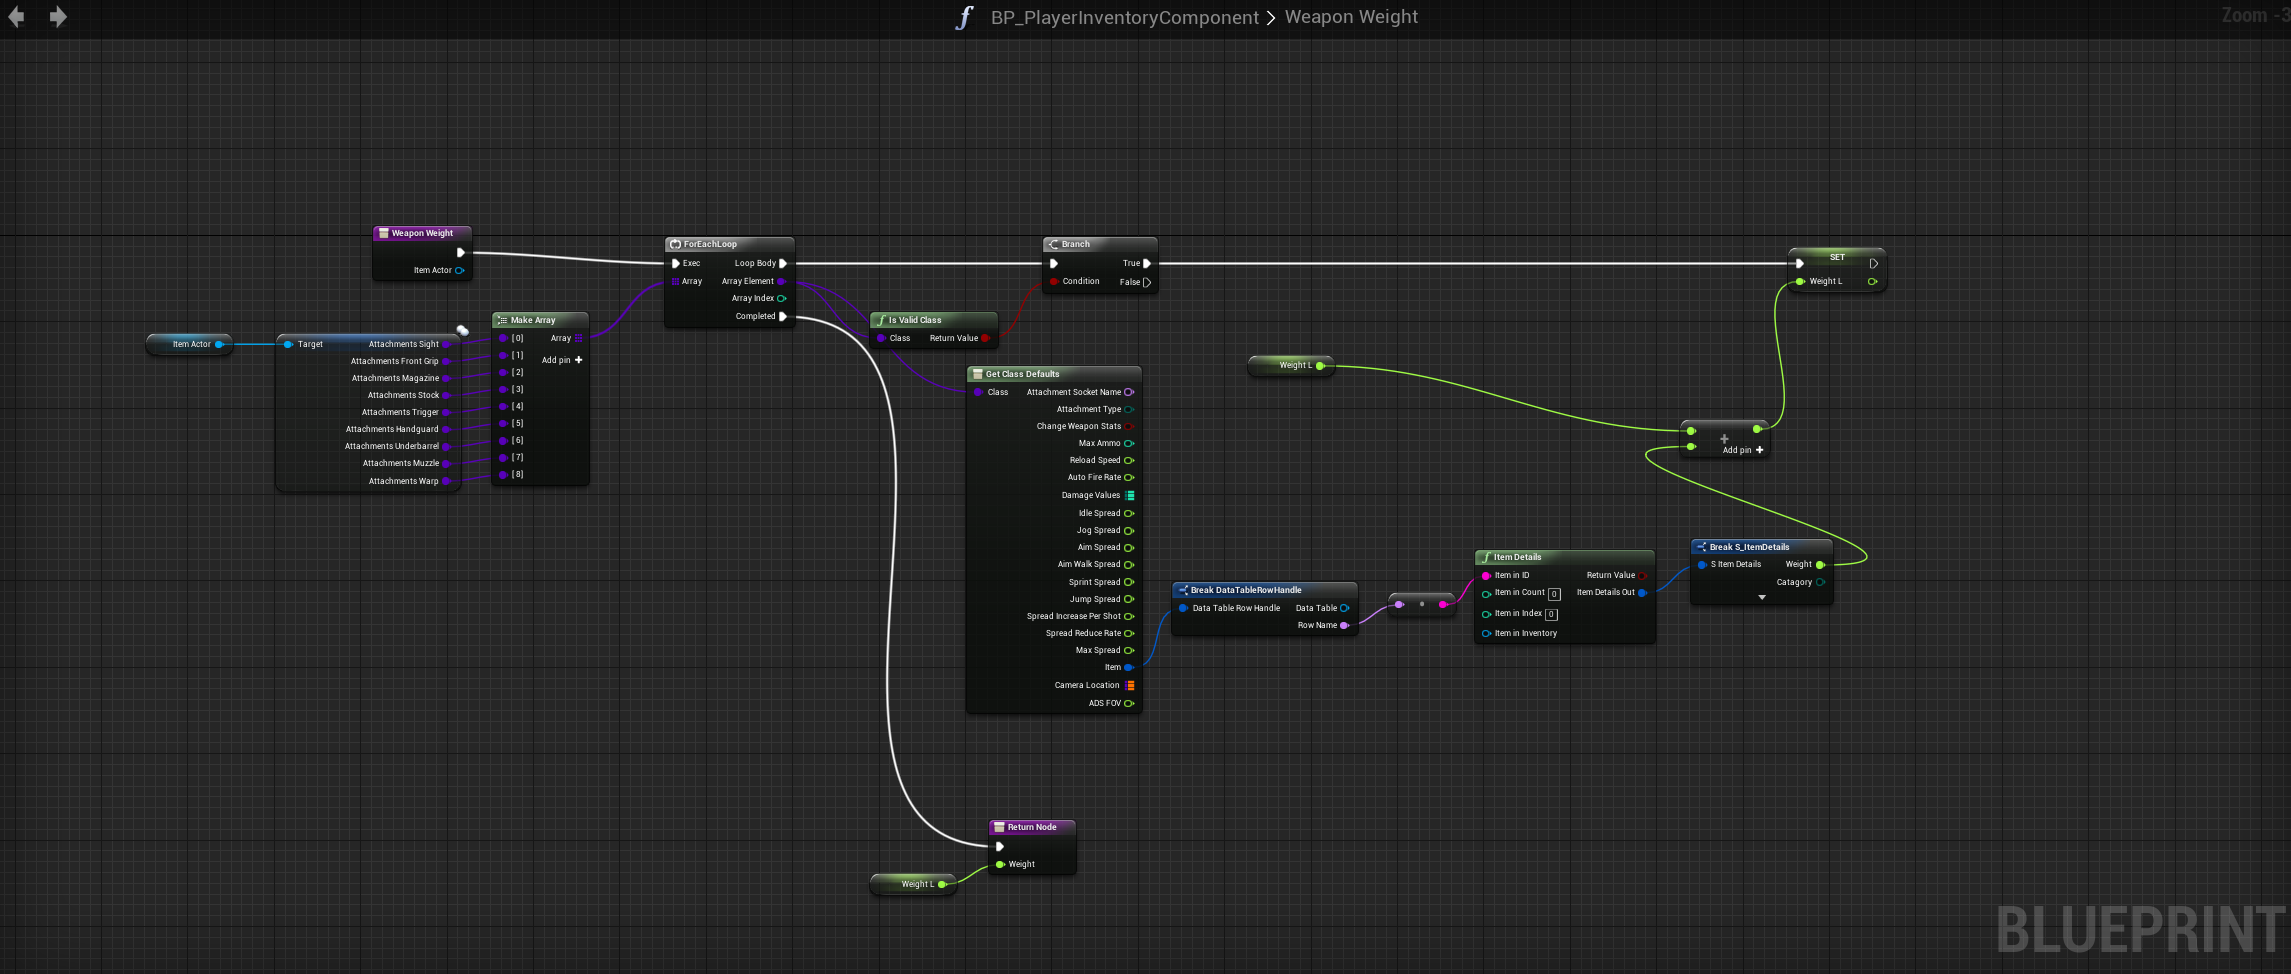This screenshot has height=974, width=2291.
Task: Click the ForEachLoop node header icon
Action: (675, 244)
